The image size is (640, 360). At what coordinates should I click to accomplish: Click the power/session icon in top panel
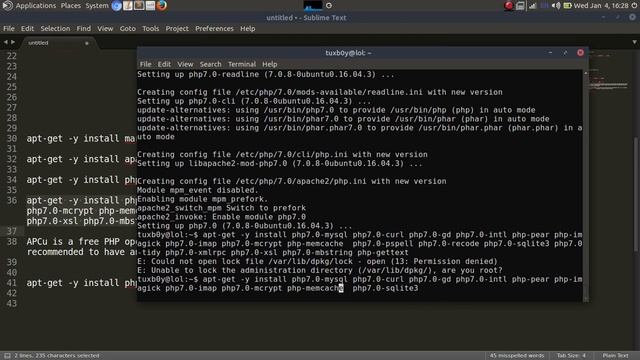(x=634, y=6)
